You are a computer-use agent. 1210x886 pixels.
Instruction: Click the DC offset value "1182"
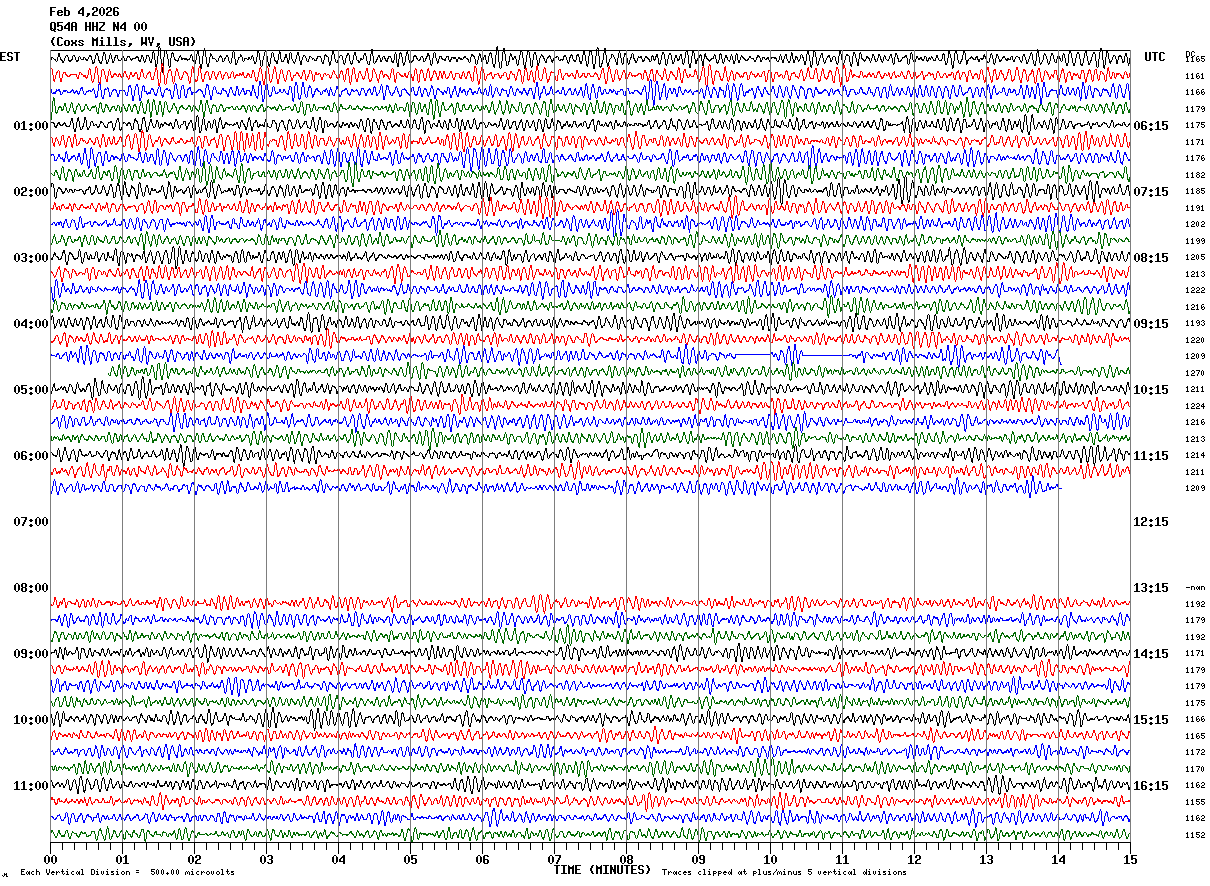(1195, 175)
